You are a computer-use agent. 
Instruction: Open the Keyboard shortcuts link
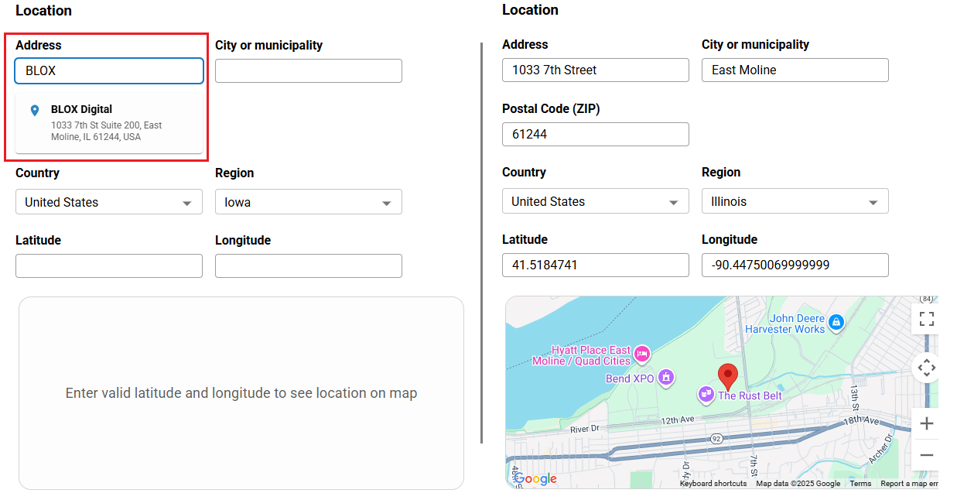(713, 484)
